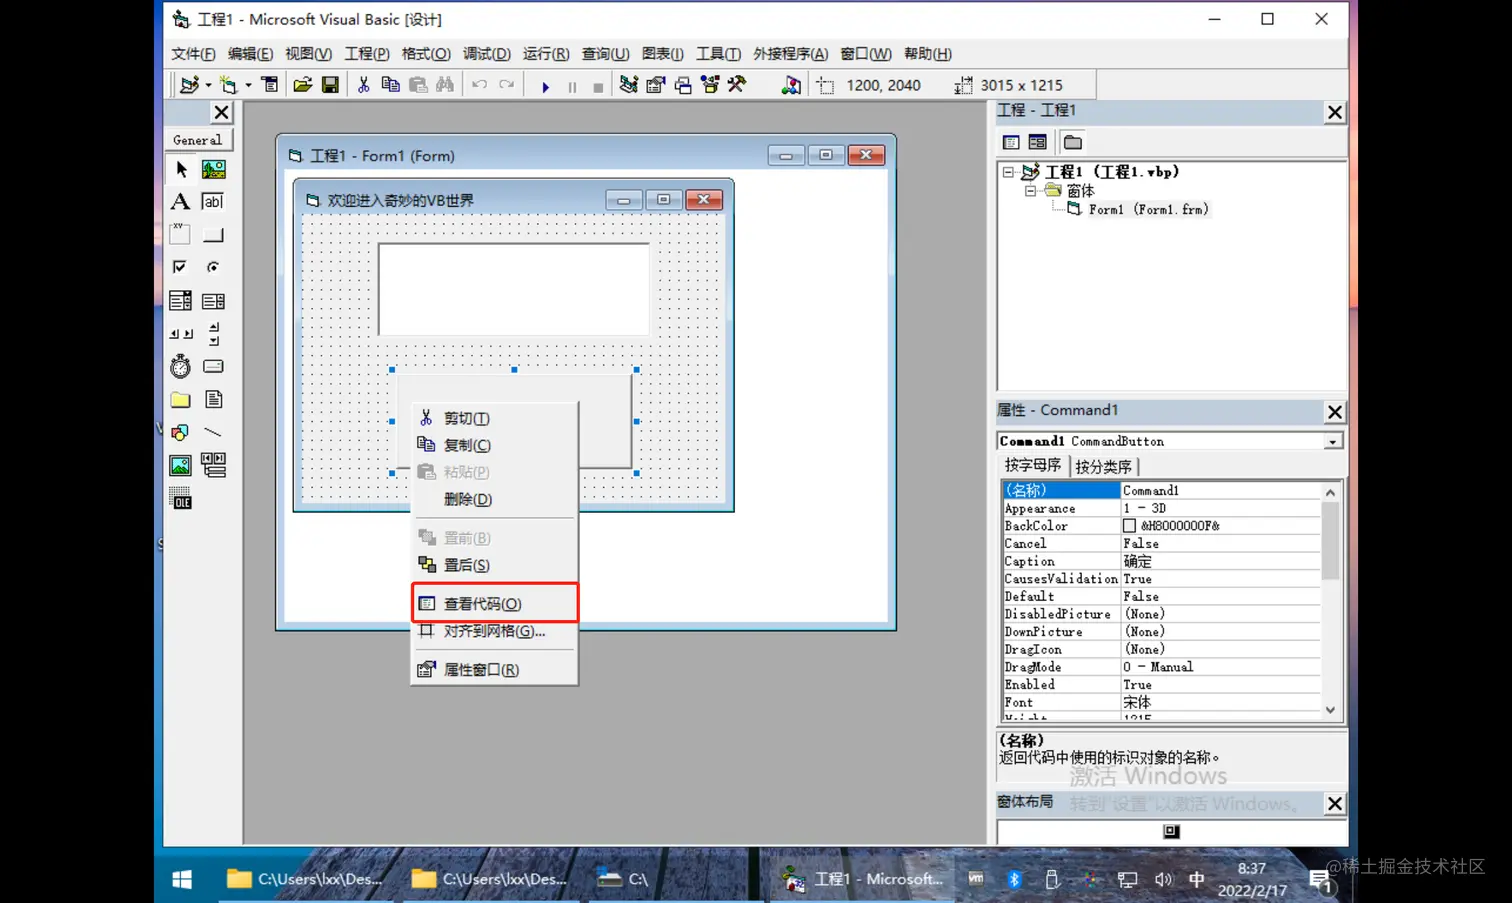This screenshot has height=903, width=1512.
Task: Open the 文件(F) menu
Action: (193, 54)
